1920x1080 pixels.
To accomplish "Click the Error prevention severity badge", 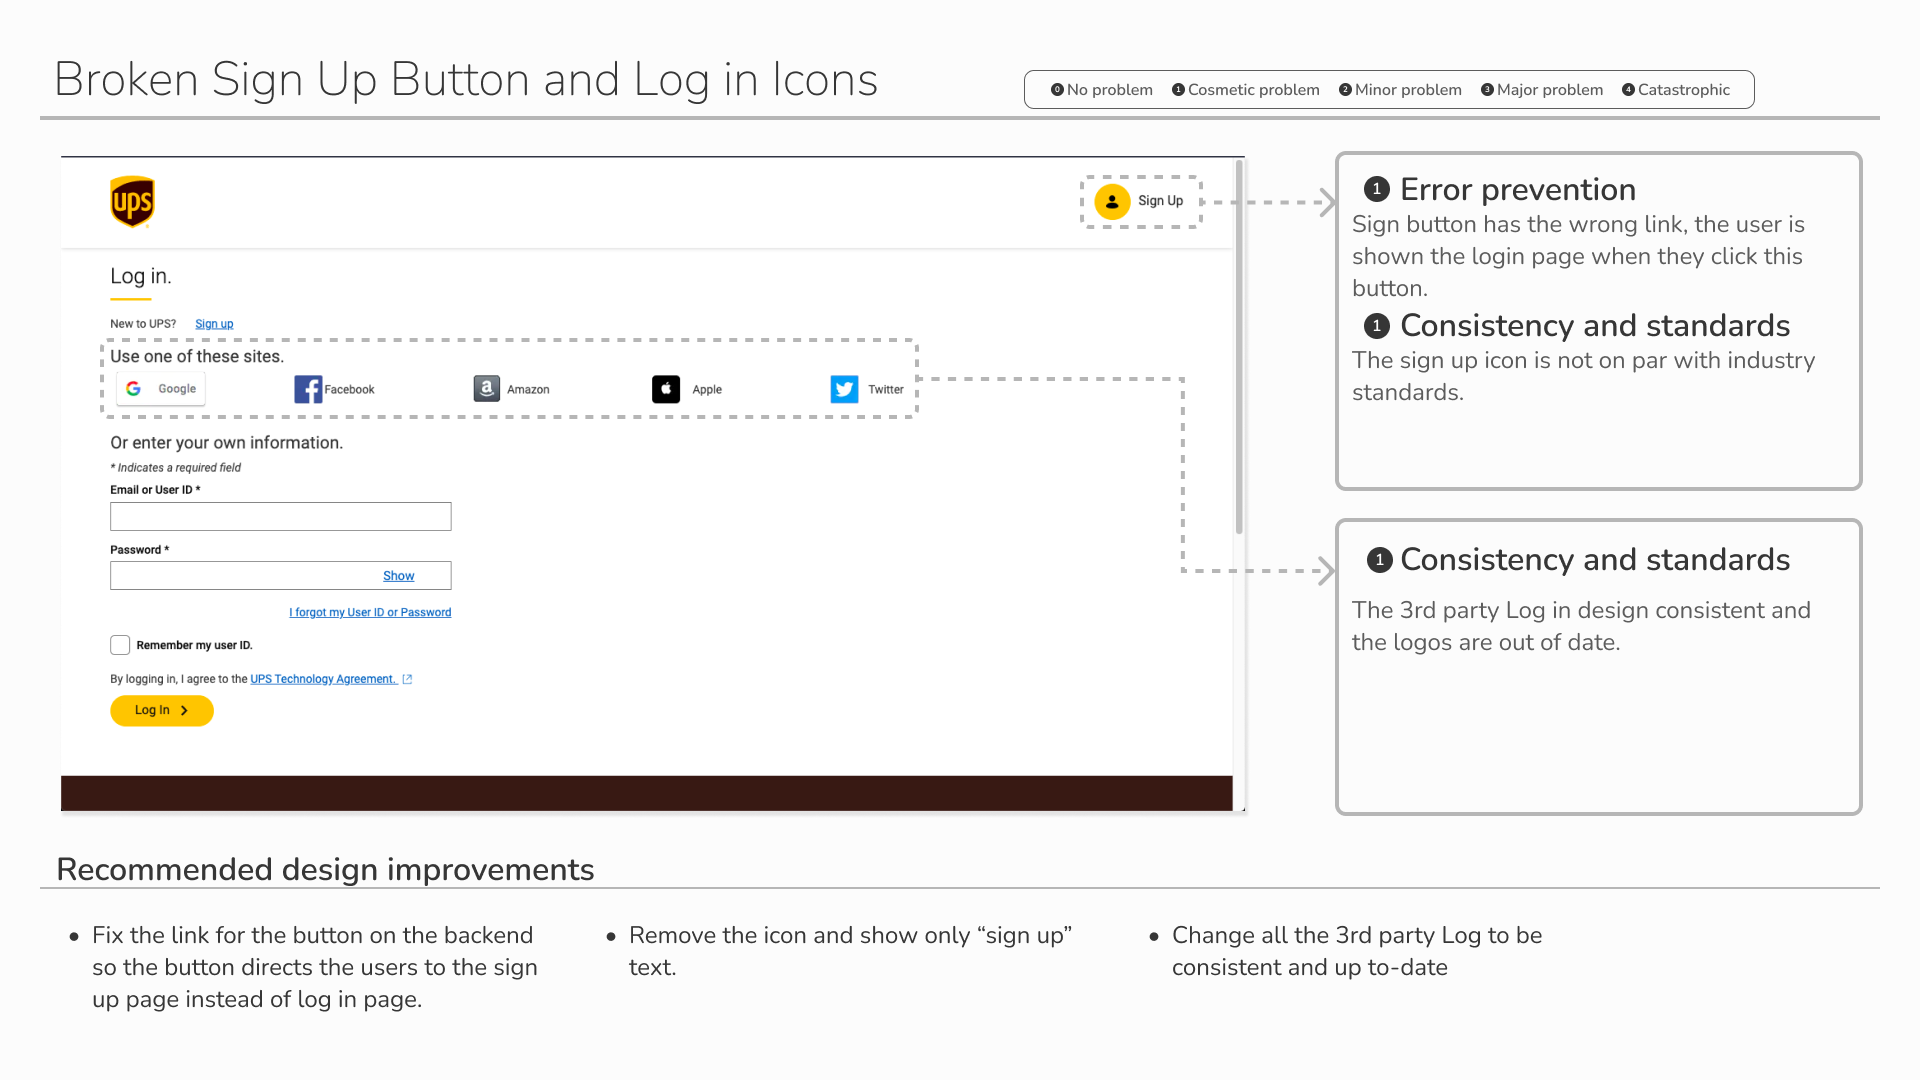I will (x=1377, y=189).
